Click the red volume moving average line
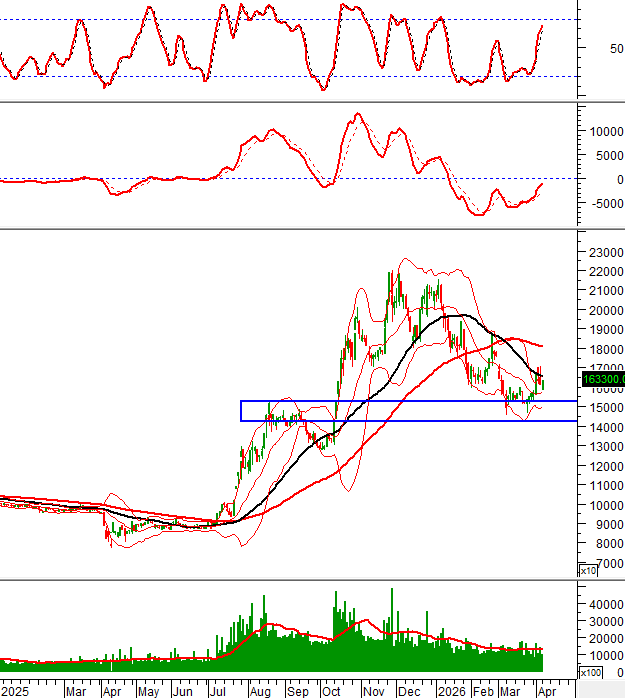 [300, 634]
